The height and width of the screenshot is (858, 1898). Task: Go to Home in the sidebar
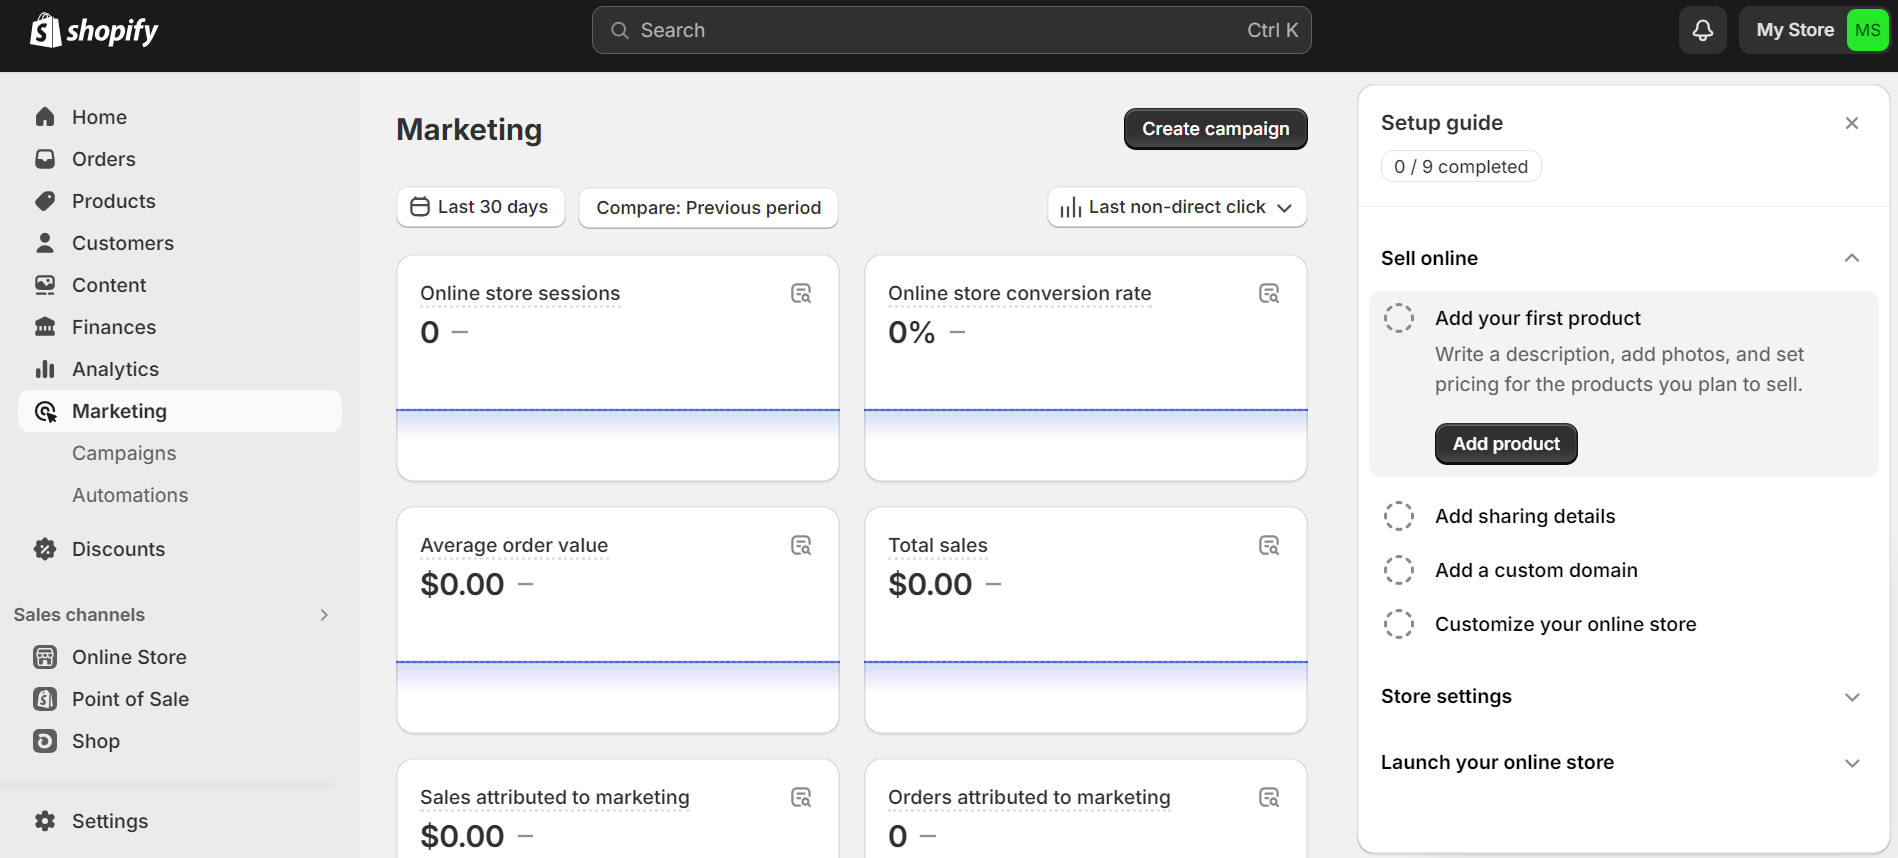180,117
